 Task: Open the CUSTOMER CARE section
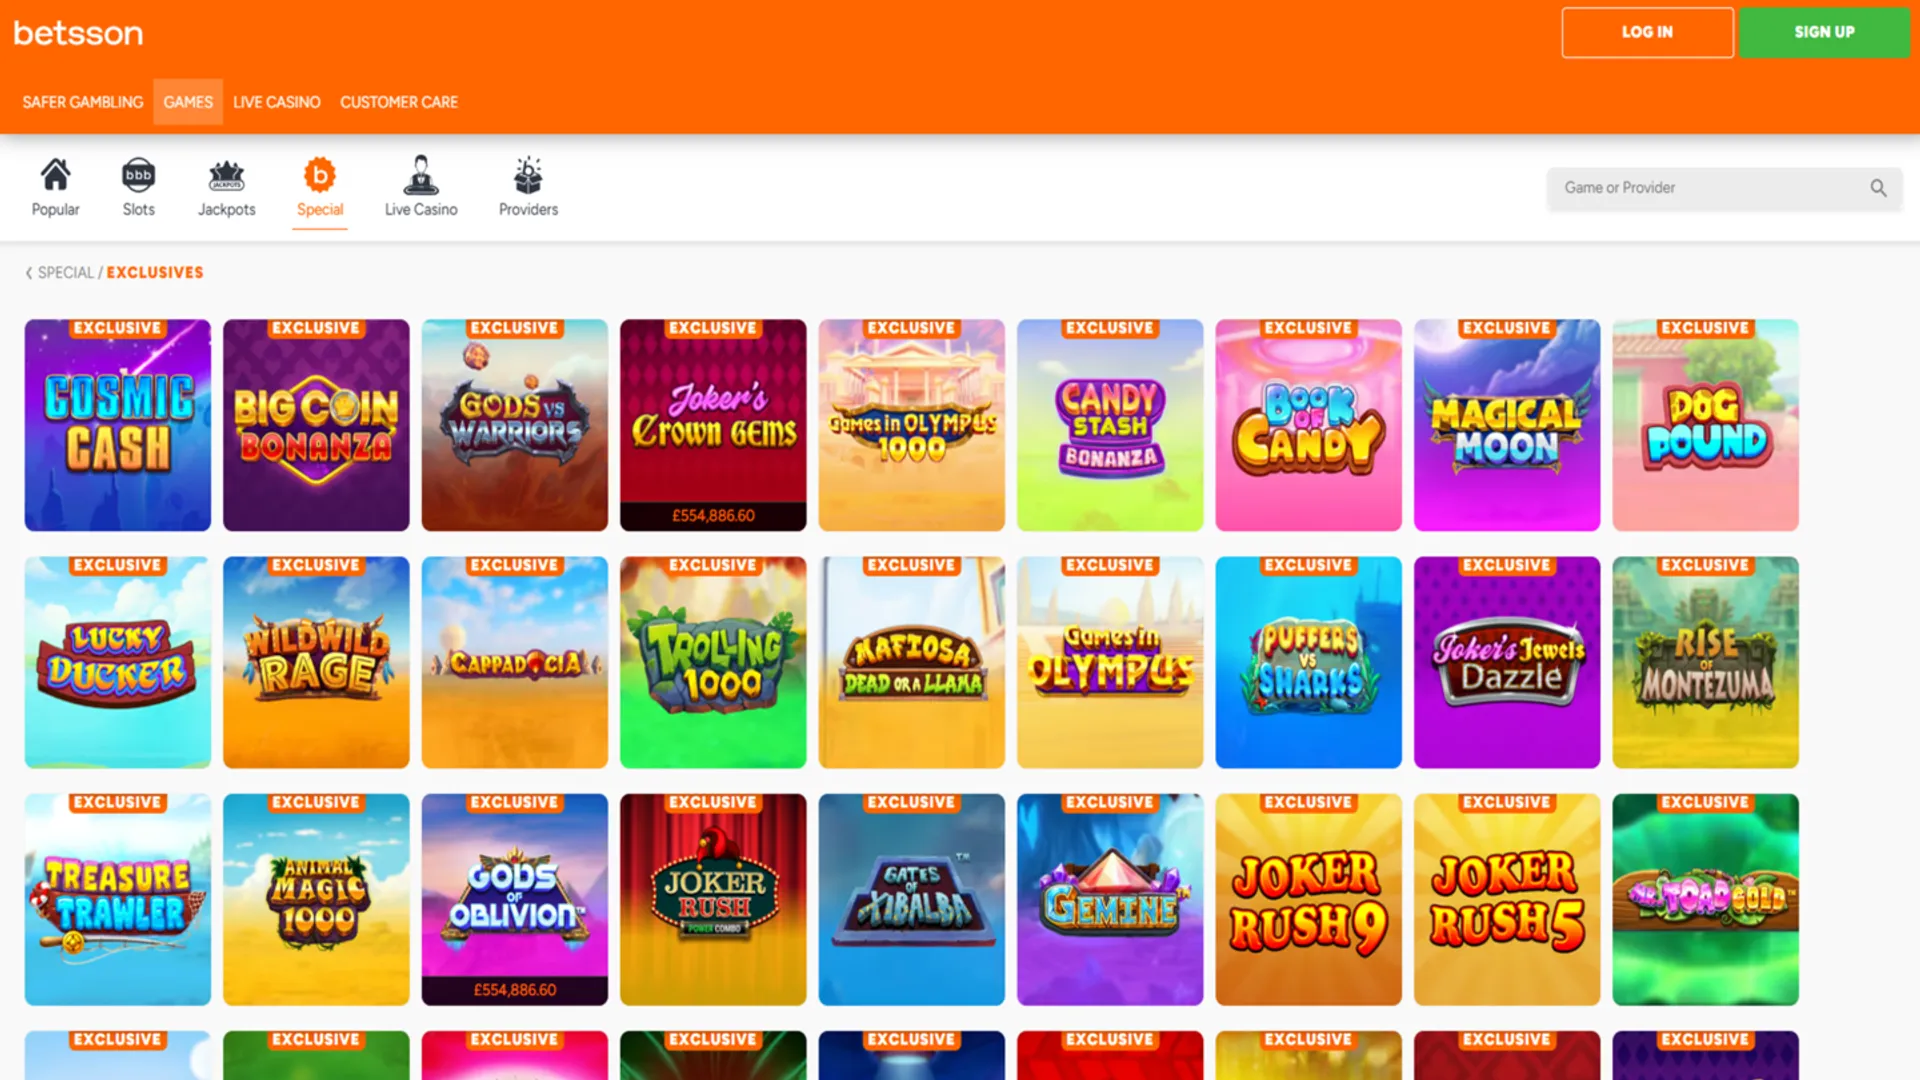coord(398,101)
